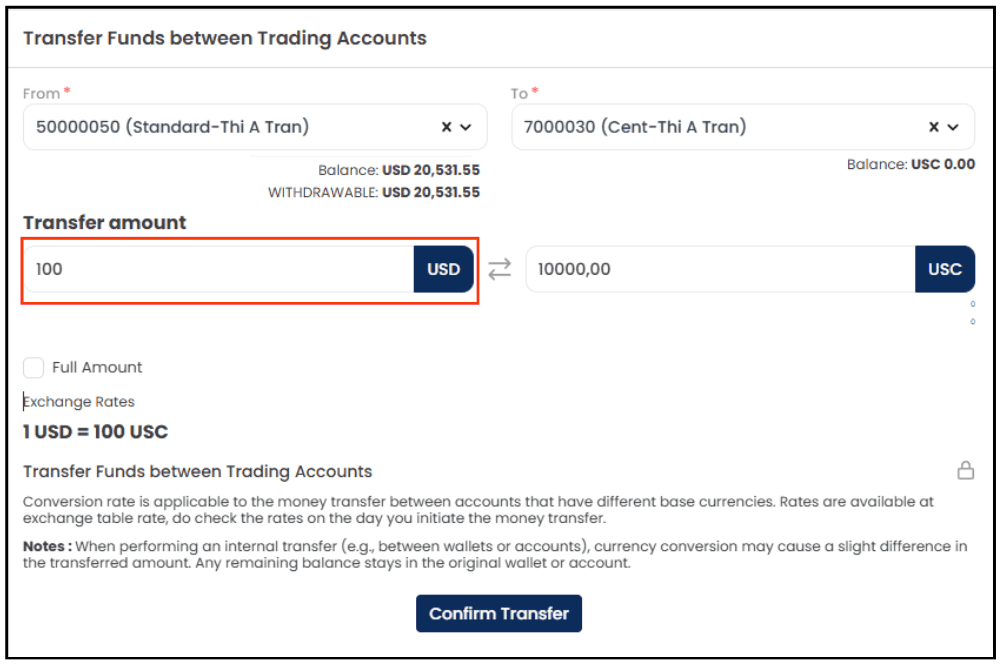The width and height of the screenshot is (1002, 664).
Task: Click the 1 USD = 100 USC rate
Action: point(95,432)
